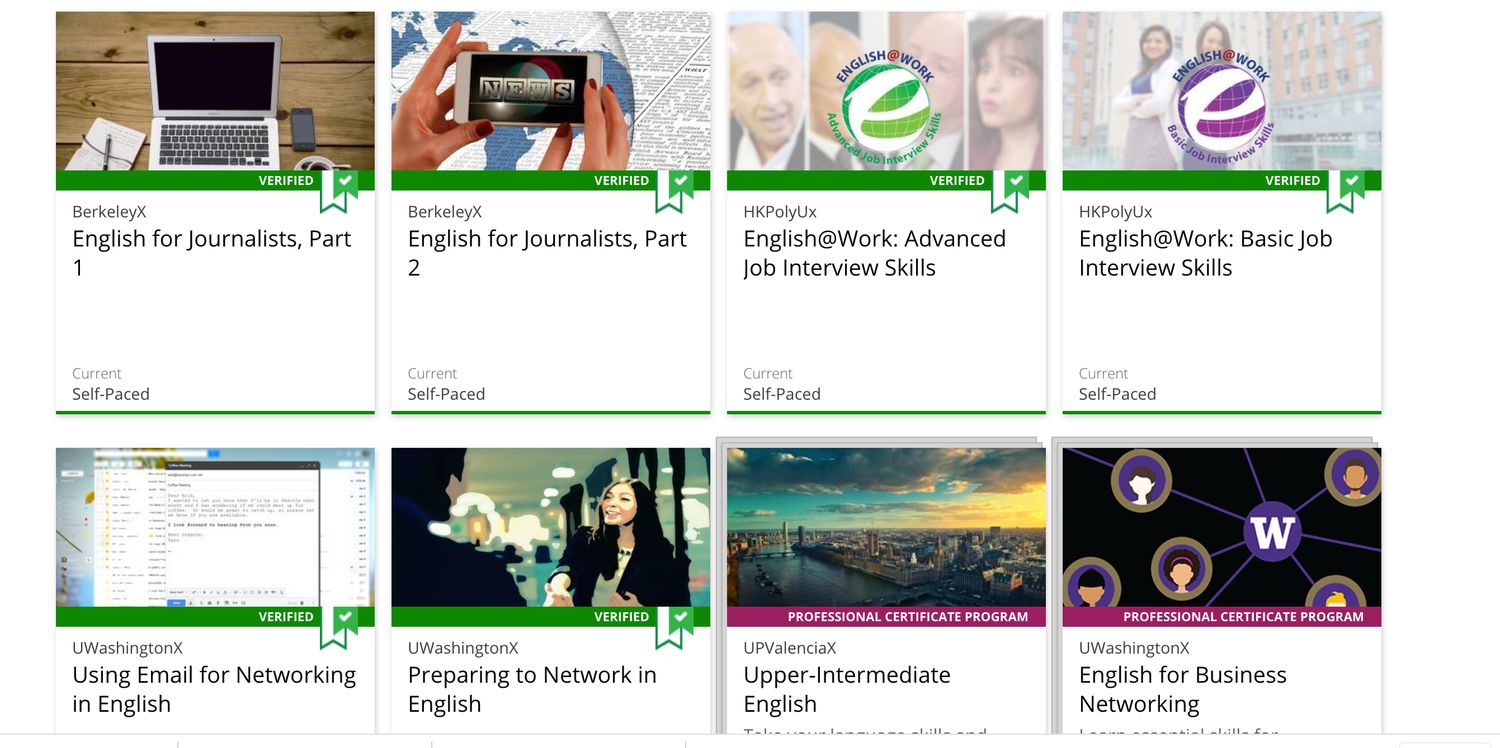Click laptop on wooden desk thumbnail
Image resolution: width=1500 pixels, height=748 pixels.
[215, 91]
